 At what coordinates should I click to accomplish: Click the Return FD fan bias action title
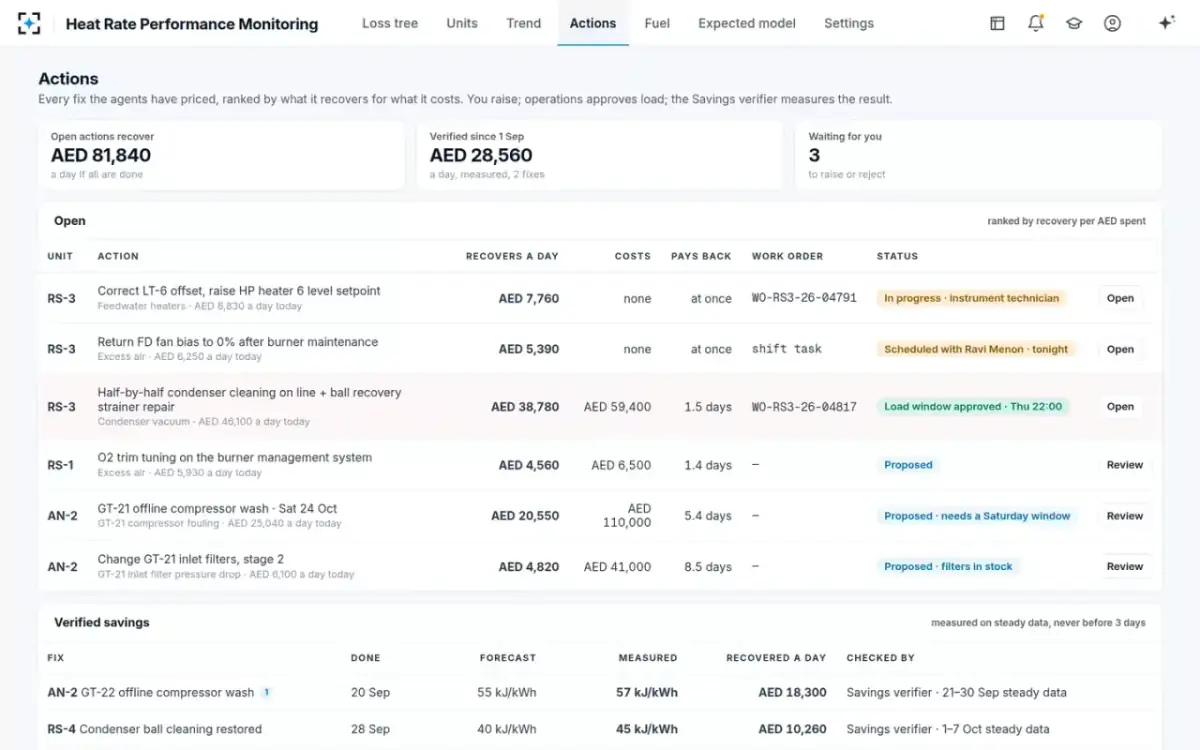pos(238,342)
